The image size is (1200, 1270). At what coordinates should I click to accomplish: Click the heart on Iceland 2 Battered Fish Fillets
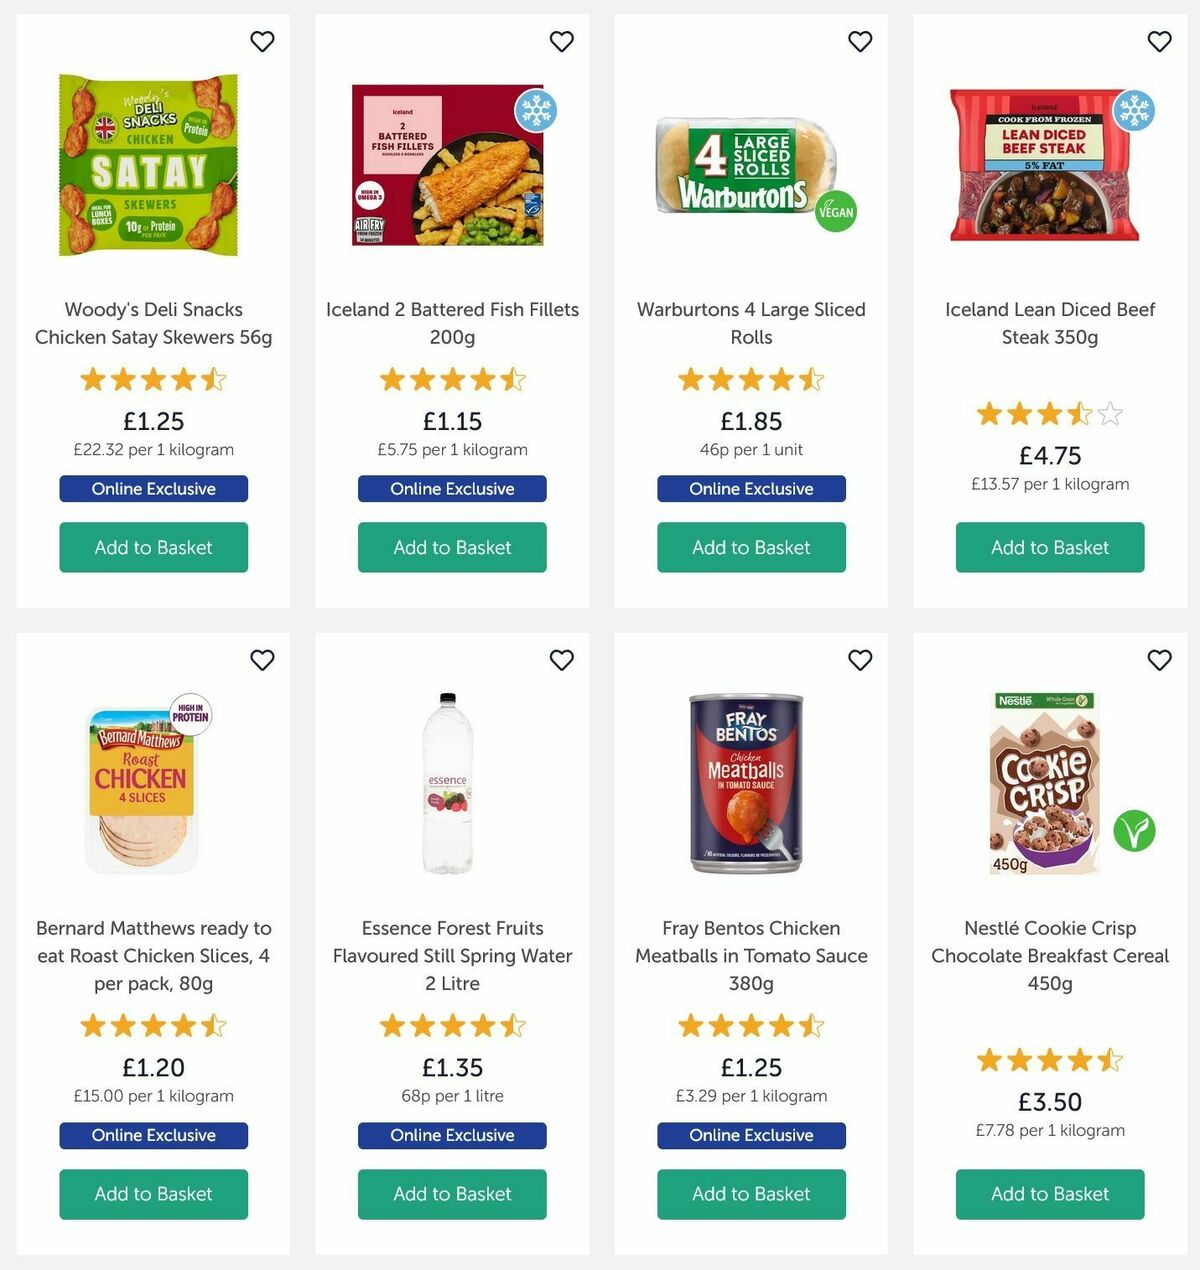click(x=561, y=41)
